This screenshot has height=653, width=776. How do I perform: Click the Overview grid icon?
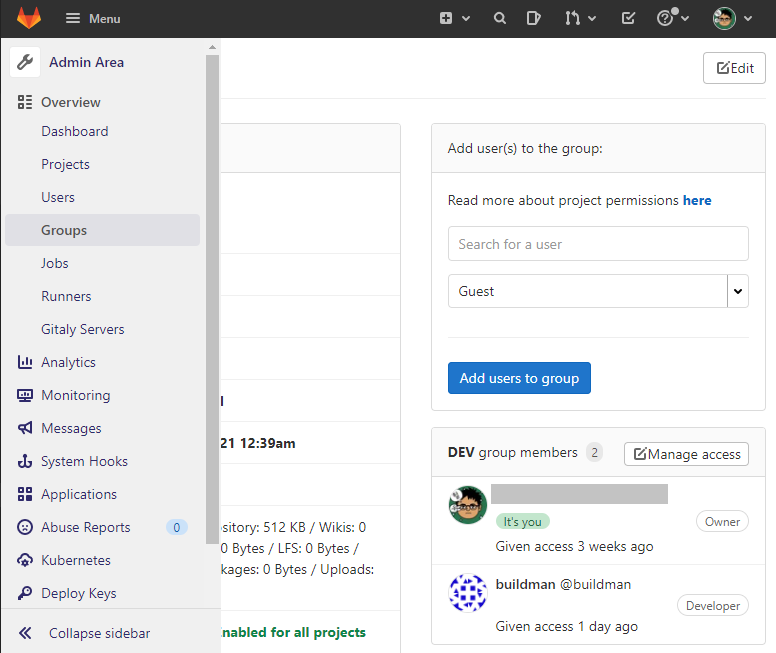25,102
